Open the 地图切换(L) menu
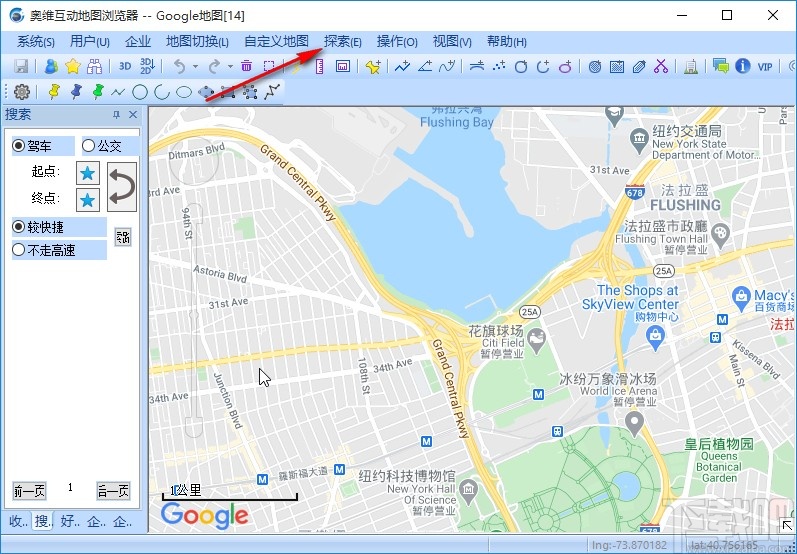797x554 pixels. (197, 42)
